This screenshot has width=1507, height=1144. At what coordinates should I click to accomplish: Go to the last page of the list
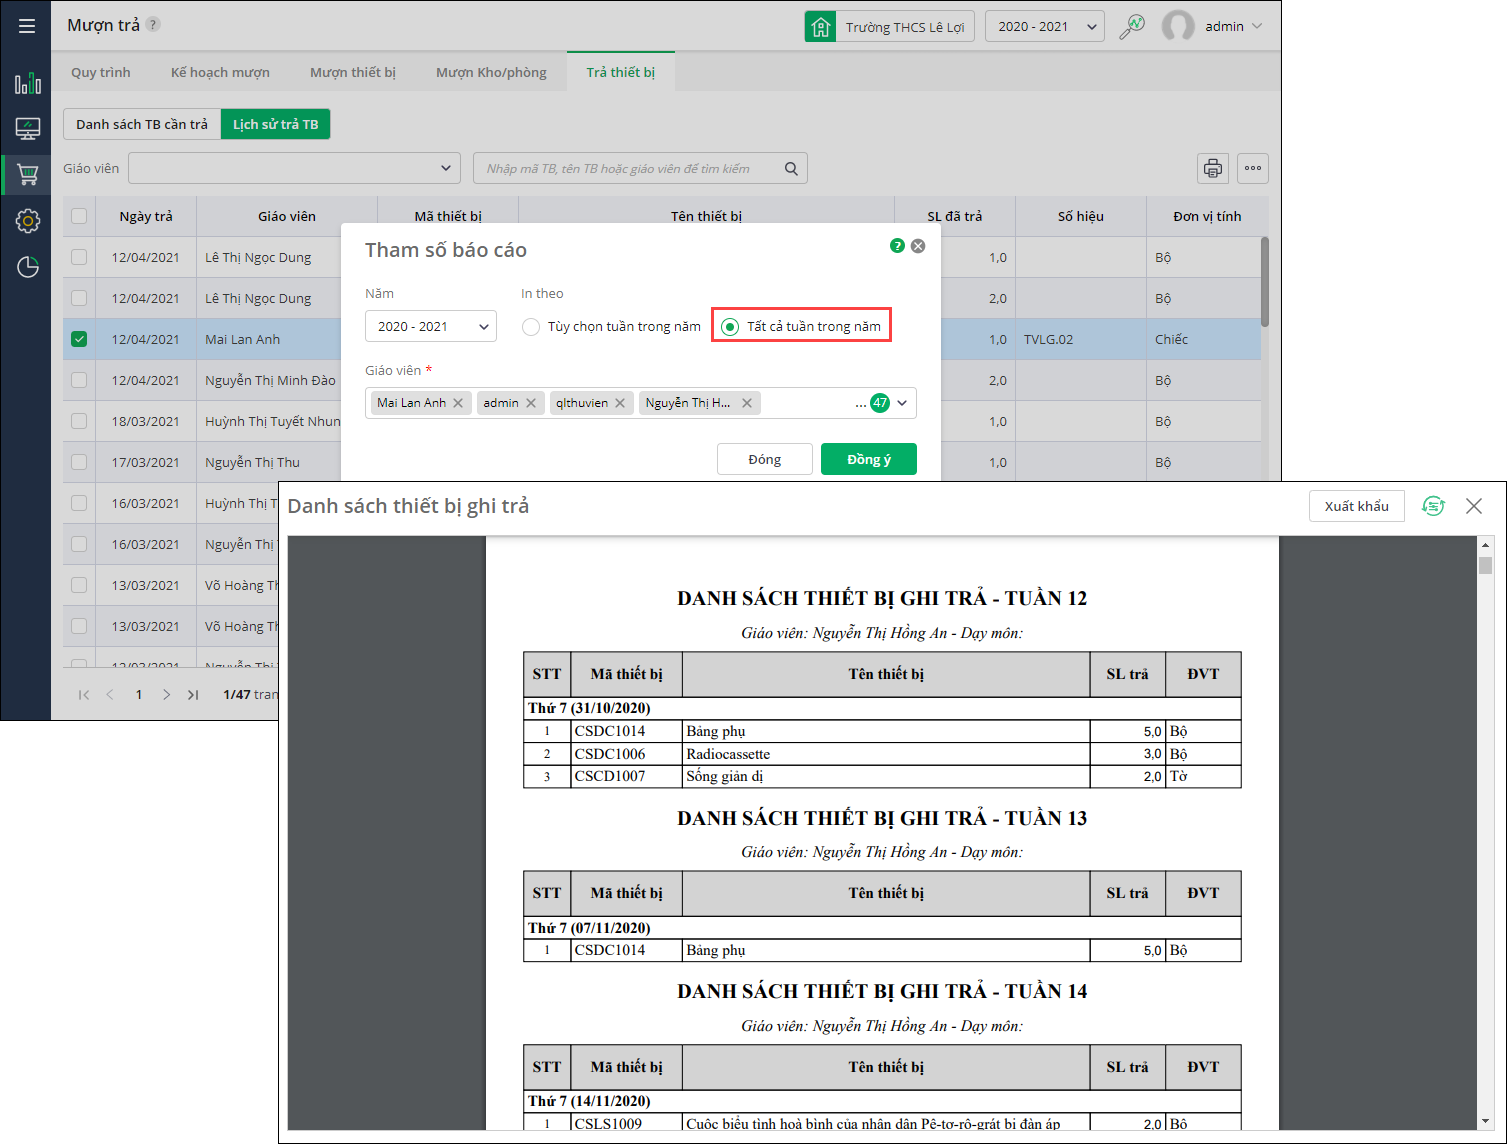(193, 694)
